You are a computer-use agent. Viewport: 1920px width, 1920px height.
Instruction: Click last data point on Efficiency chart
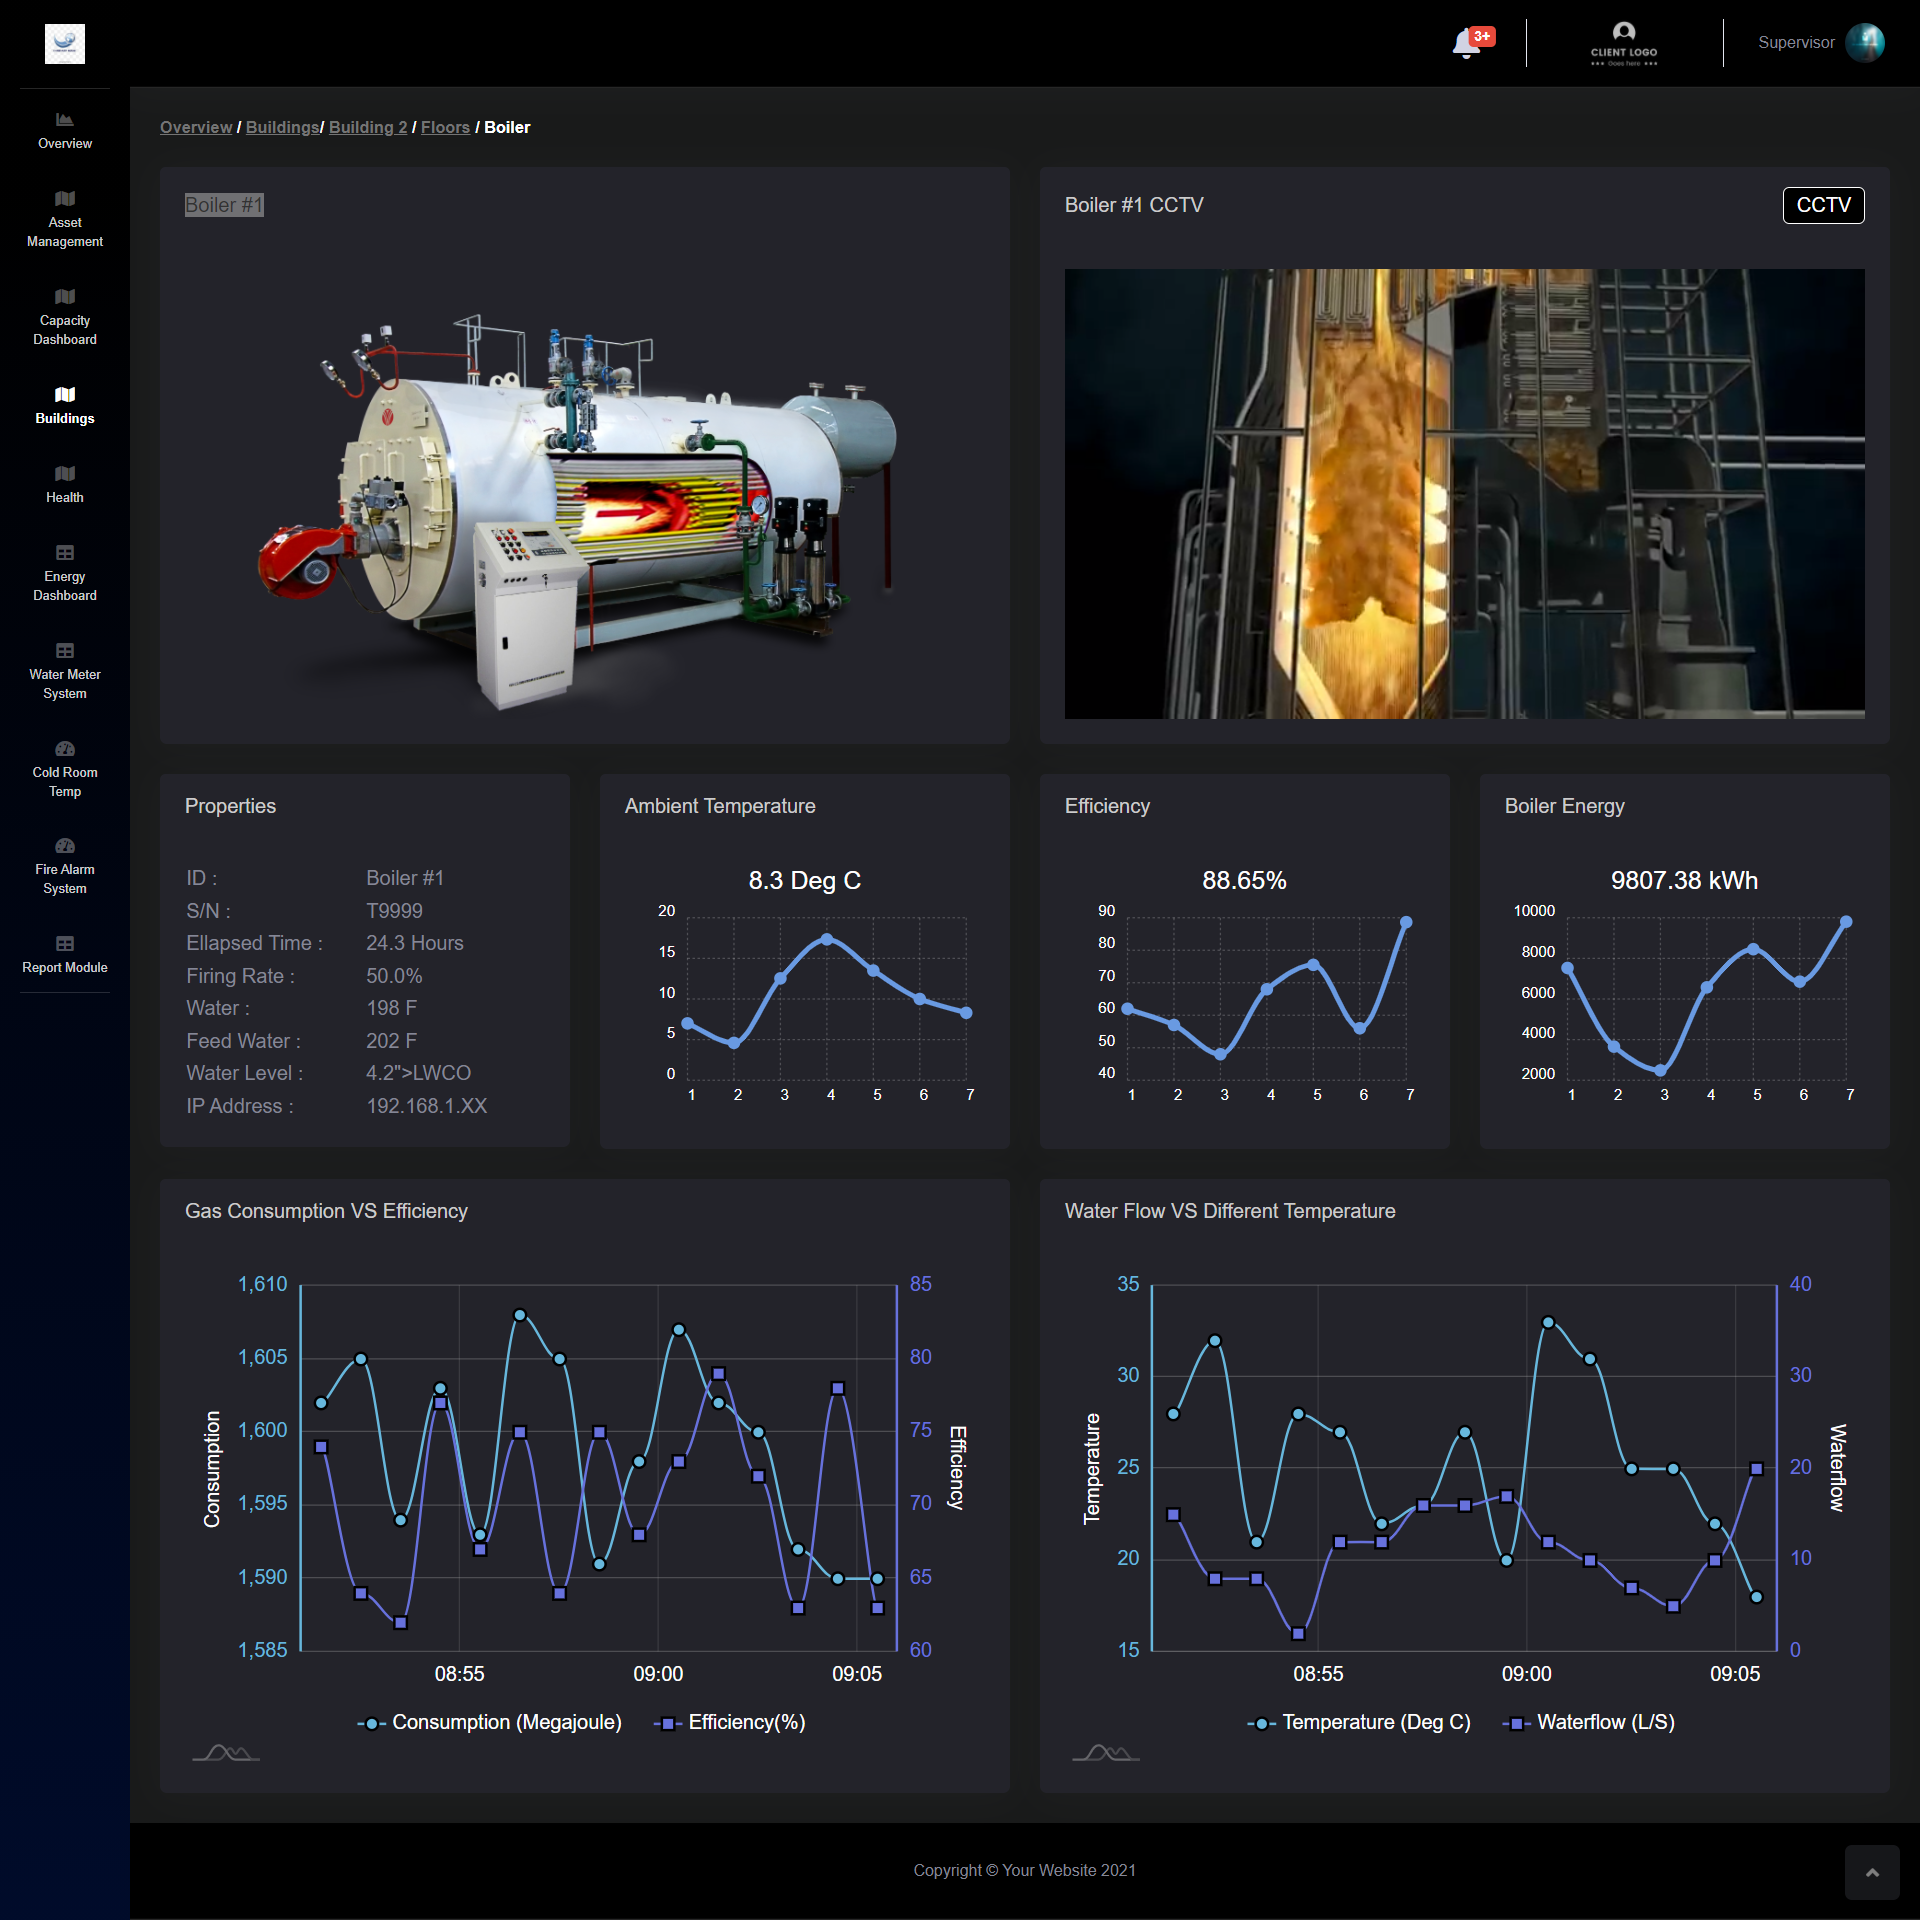tap(1406, 922)
